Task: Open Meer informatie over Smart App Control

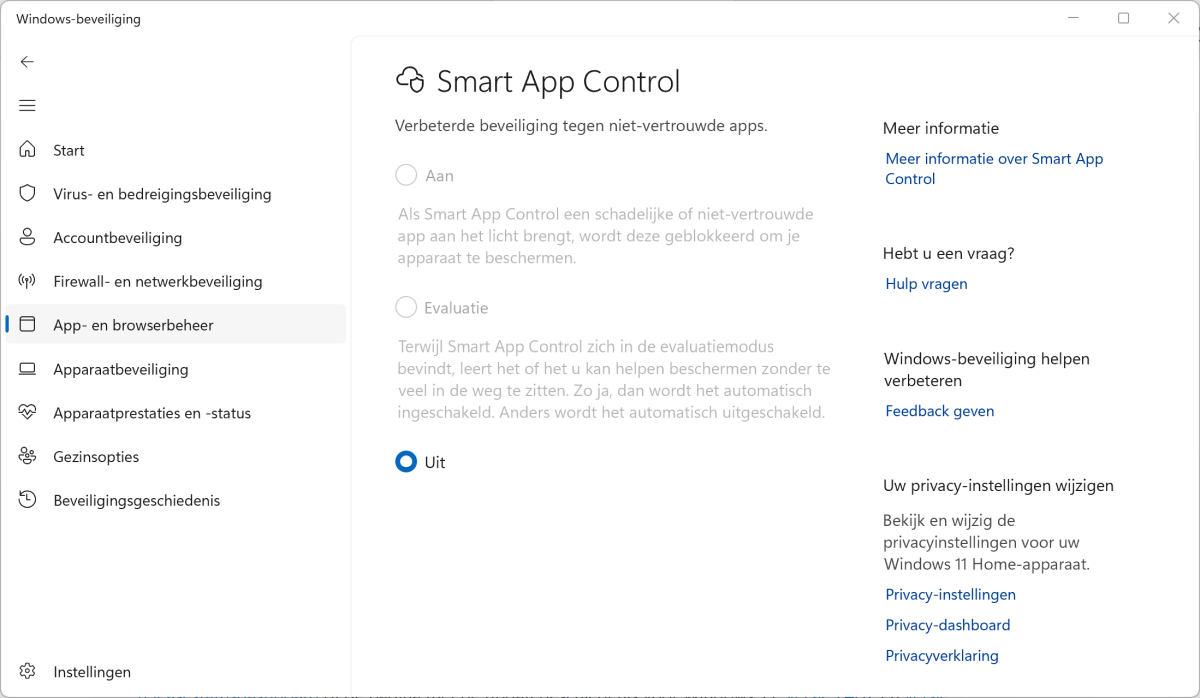Action: point(993,169)
